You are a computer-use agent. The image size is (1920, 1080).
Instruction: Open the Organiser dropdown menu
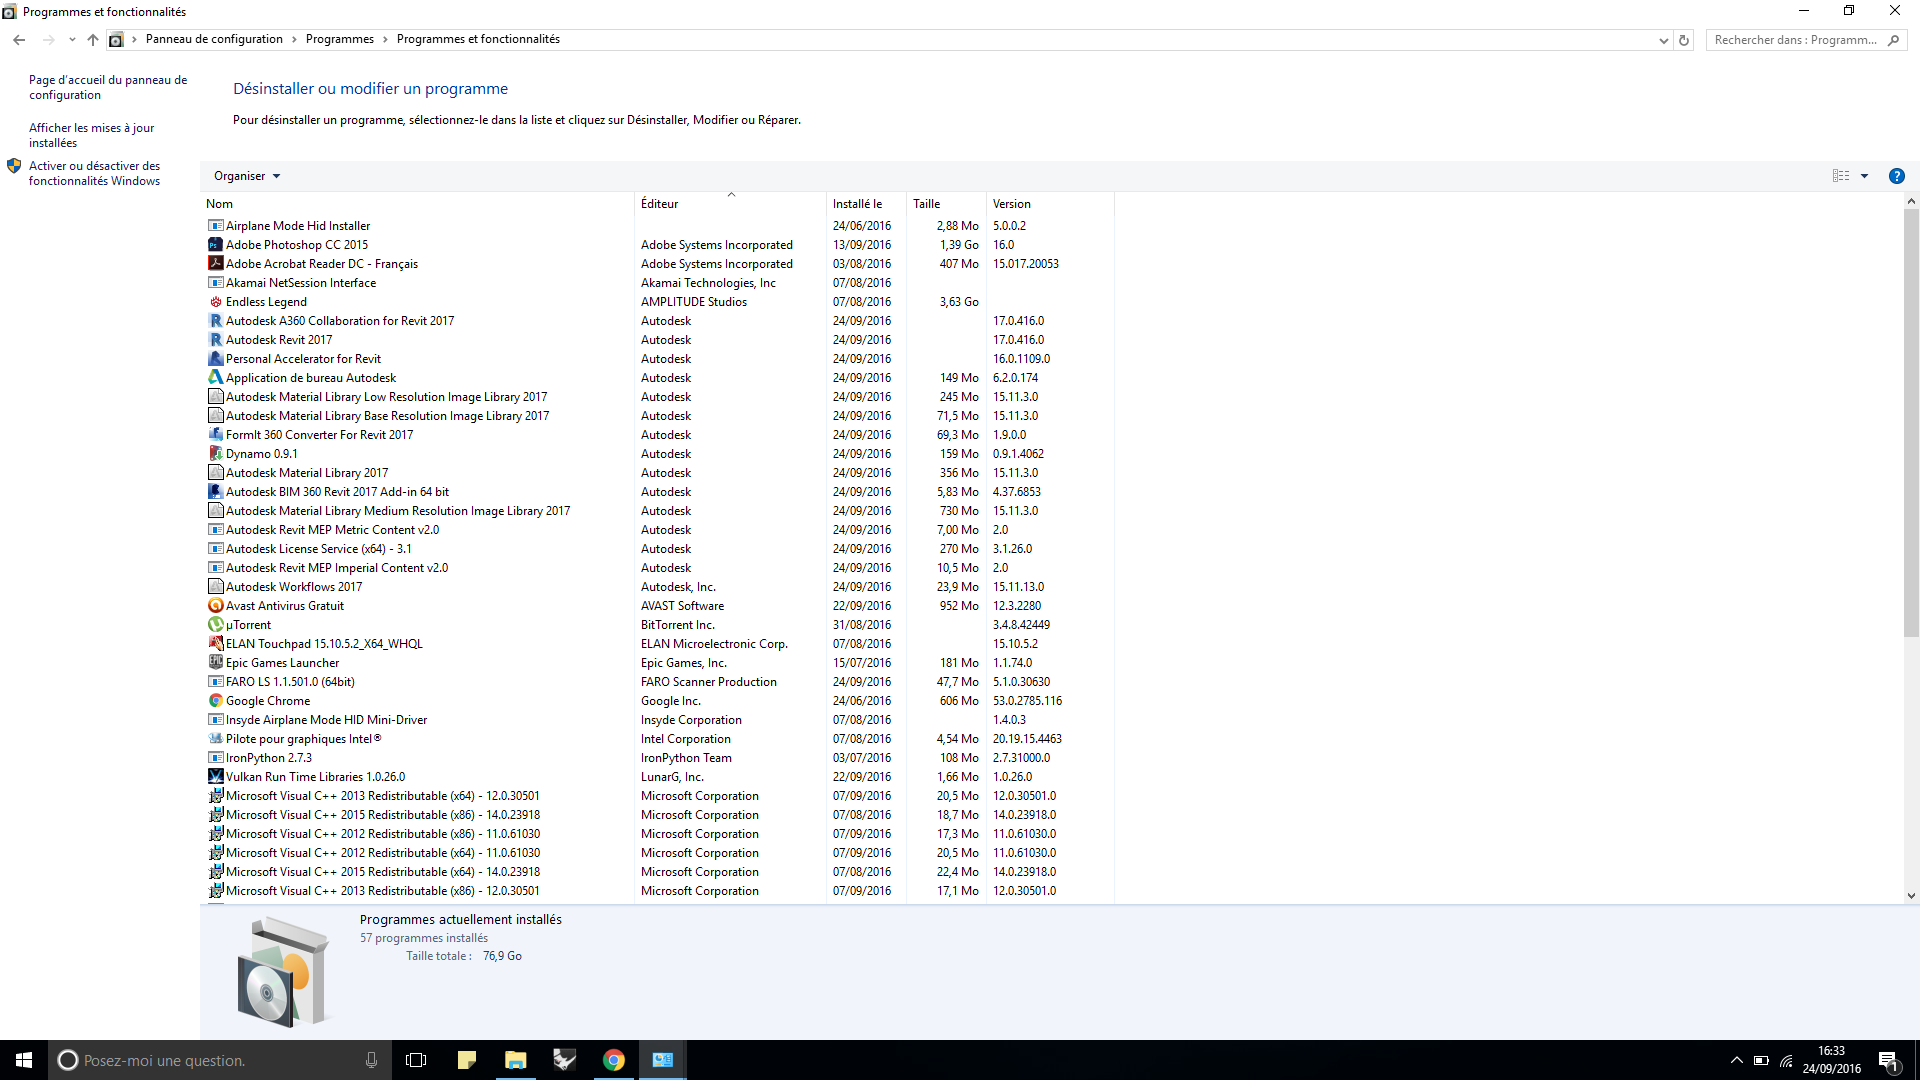coord(247,176)
